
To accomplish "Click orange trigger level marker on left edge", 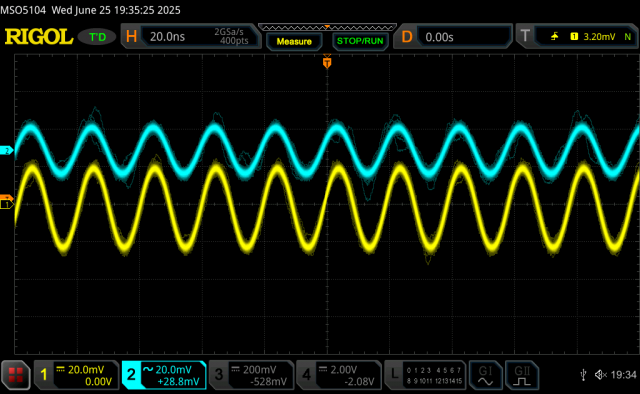I will (x=6, y=198).
